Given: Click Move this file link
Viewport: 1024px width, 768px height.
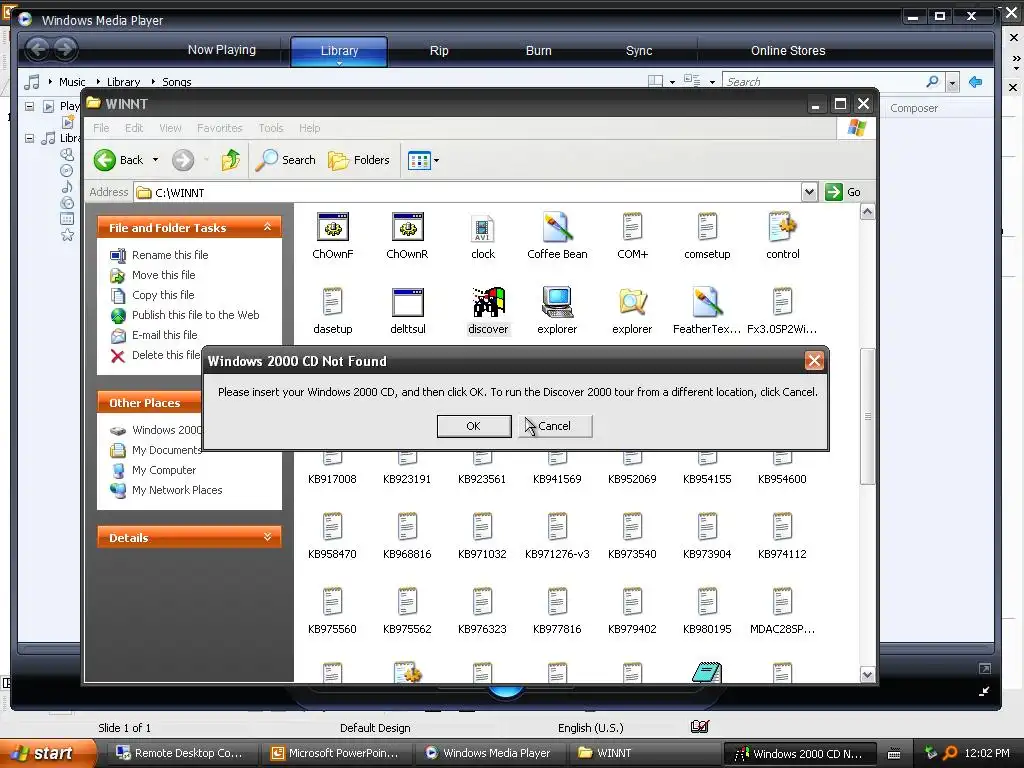Looking at the screenshot, I should (x=163, y=275).
